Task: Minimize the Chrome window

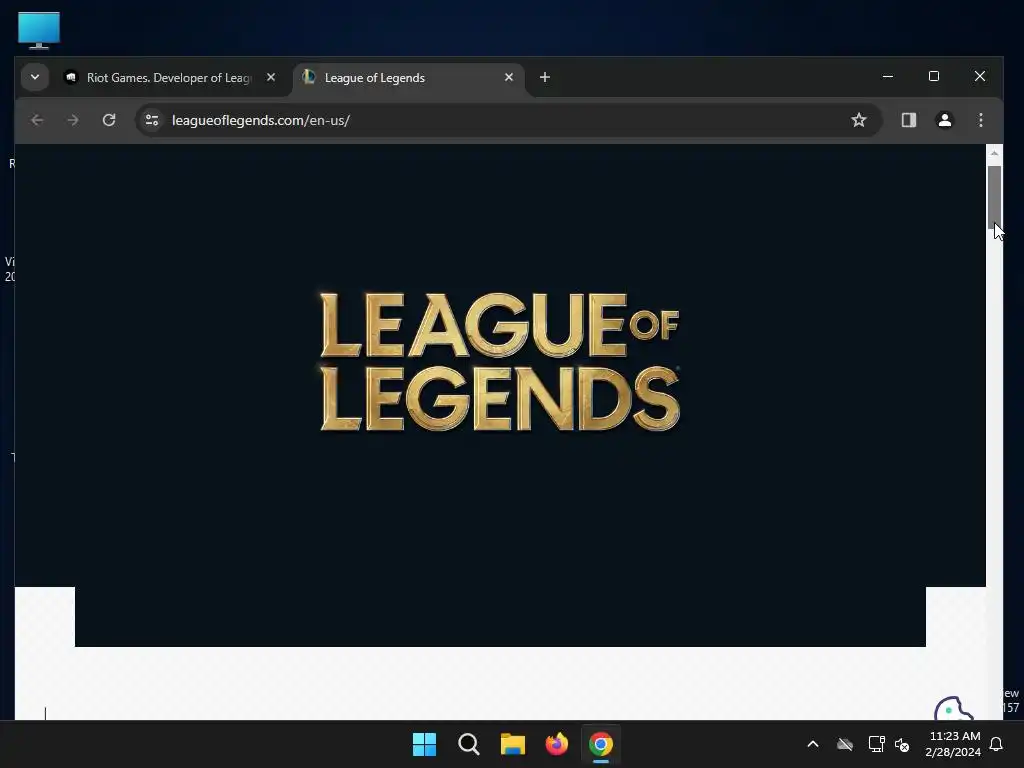Action: click(x=888, y=76)
